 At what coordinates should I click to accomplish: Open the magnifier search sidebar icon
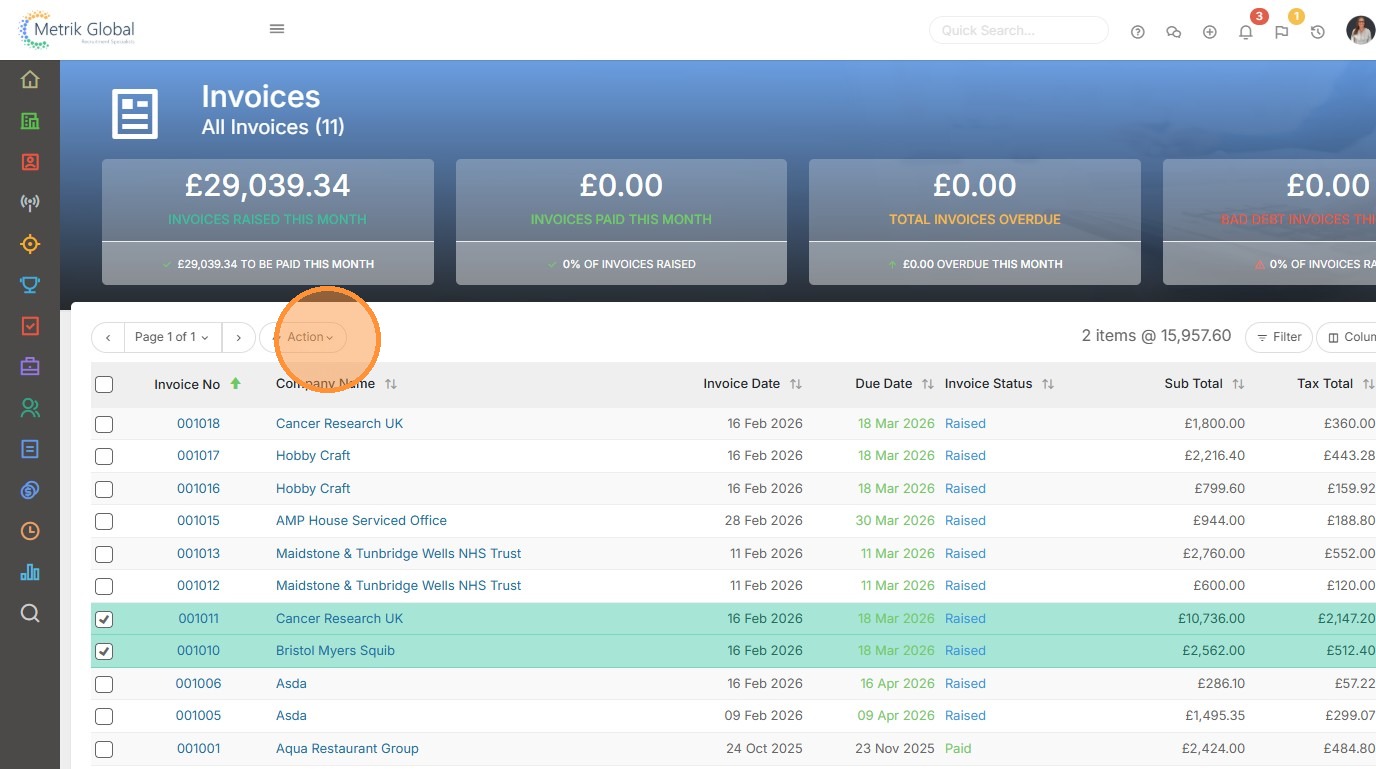(x=30, y=613)
